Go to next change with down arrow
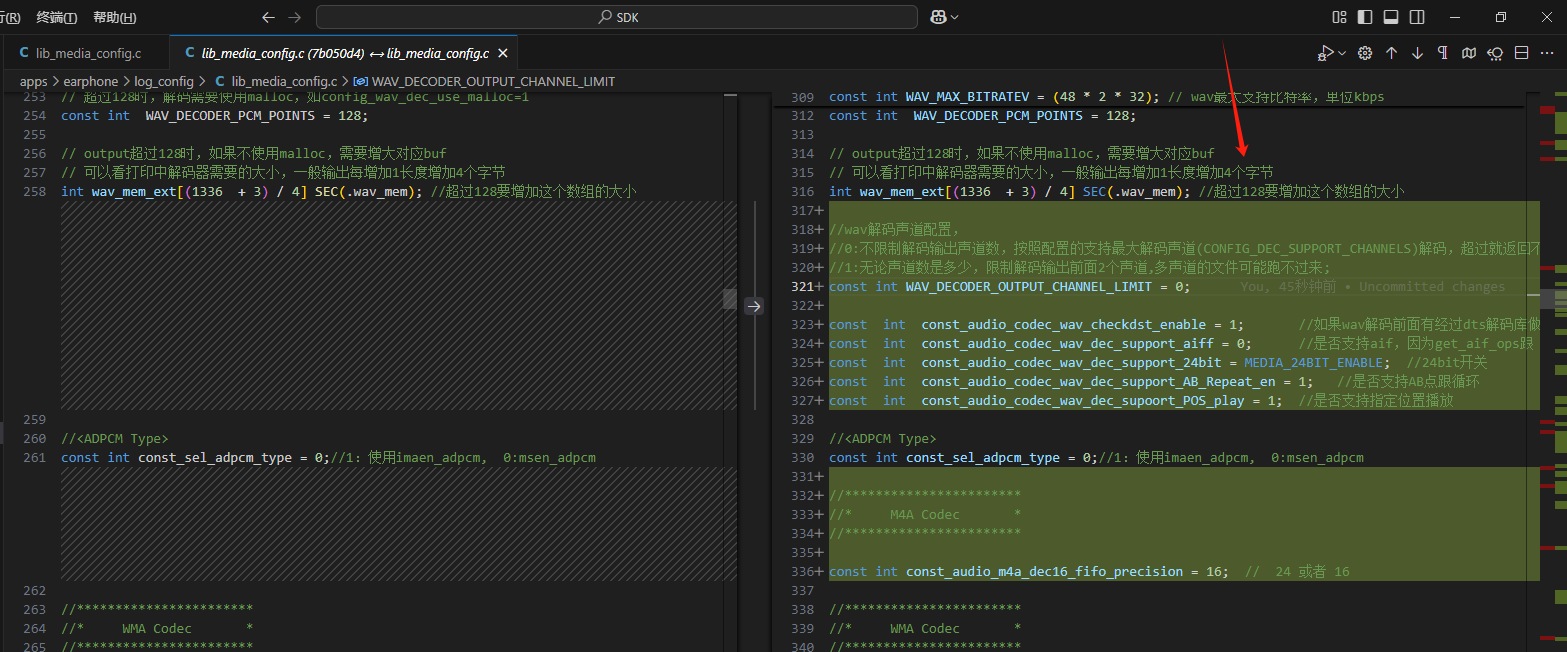 pos(1417,53)
